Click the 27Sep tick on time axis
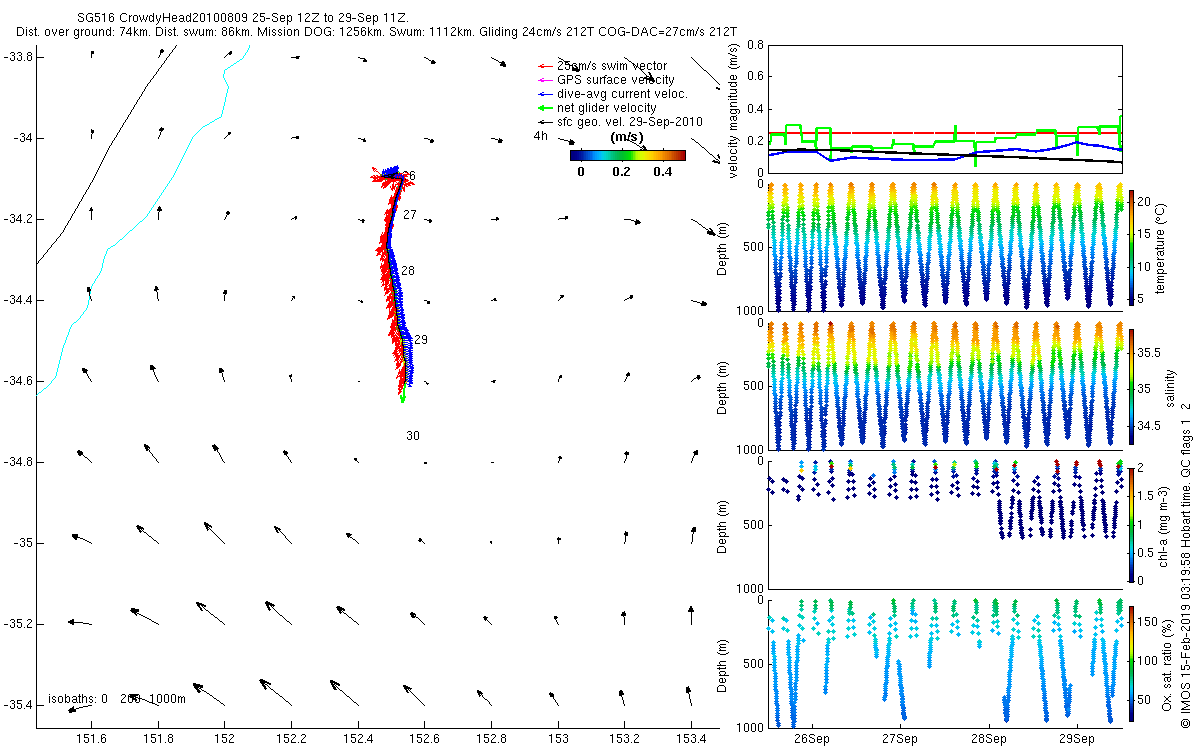 (x=900, y=739)
